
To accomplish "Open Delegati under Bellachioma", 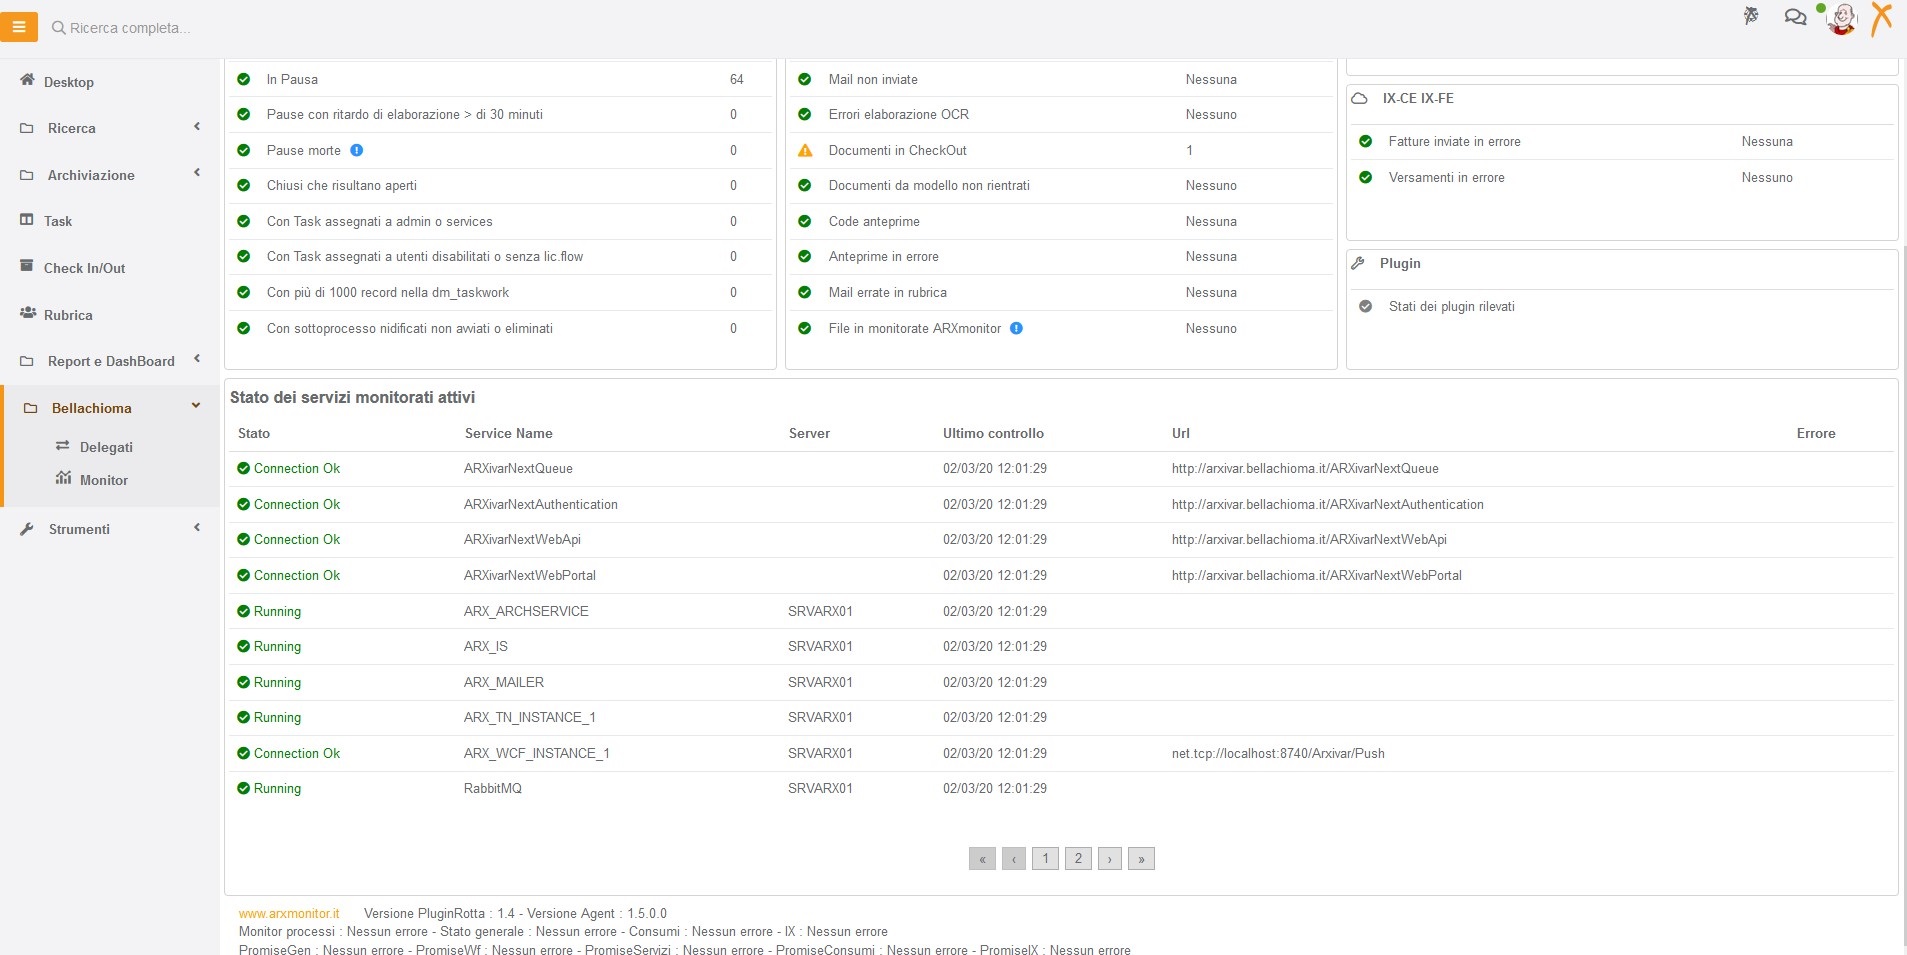I will tap(106, 447).
